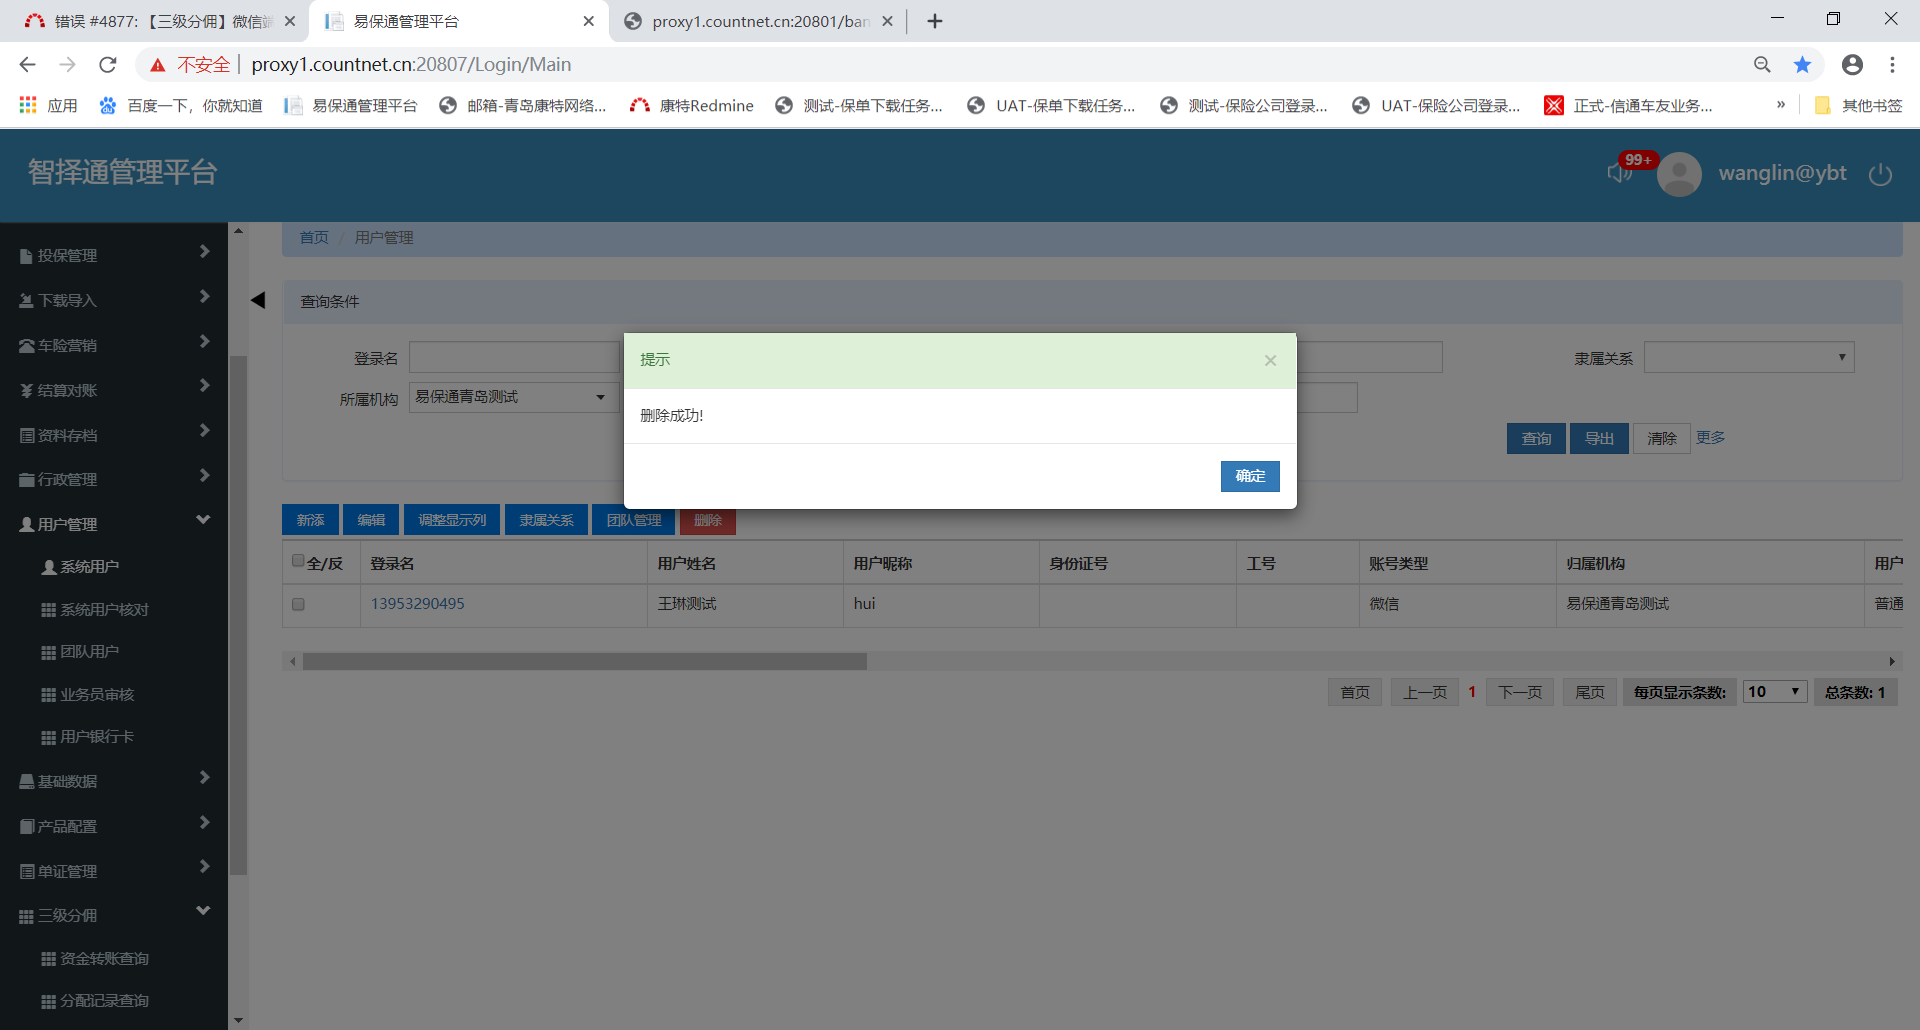Open the 每页显示条数 dropdown

1775,692
